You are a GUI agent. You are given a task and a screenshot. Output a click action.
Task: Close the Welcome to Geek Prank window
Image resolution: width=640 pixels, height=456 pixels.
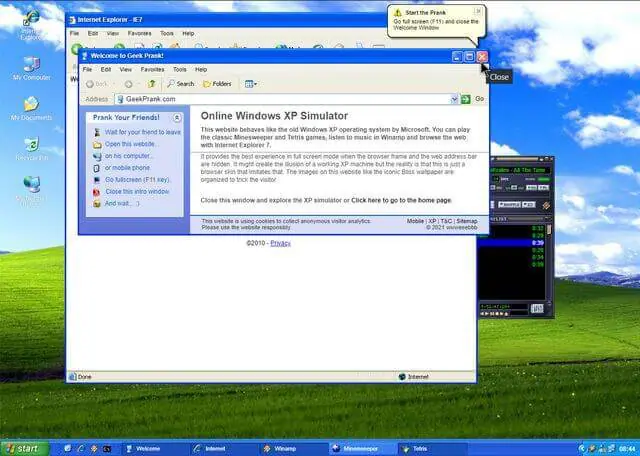pos(482,57)
